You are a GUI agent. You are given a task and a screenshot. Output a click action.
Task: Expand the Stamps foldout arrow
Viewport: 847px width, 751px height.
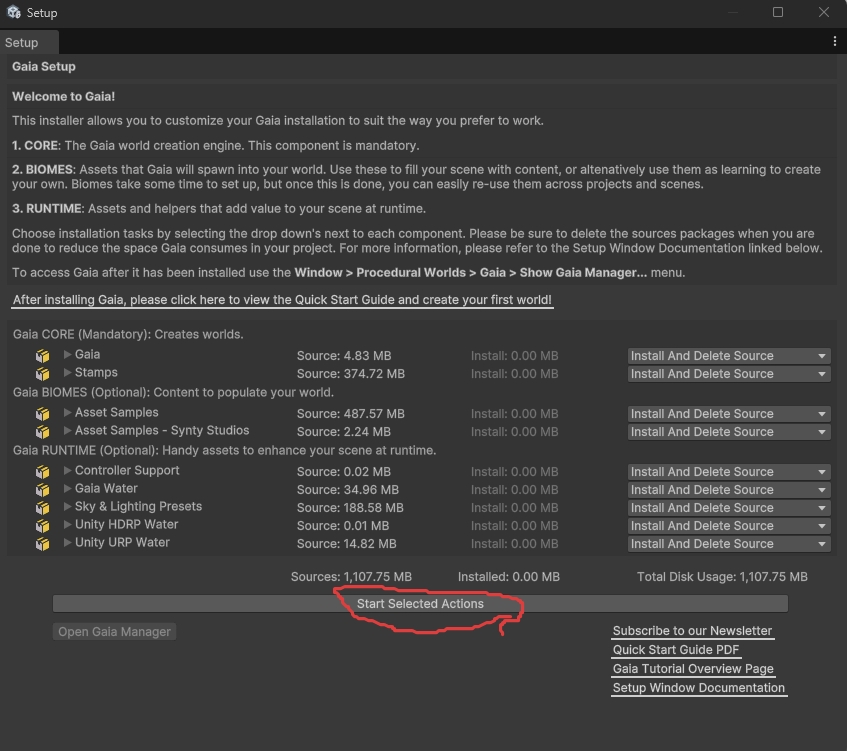[68, 372]
